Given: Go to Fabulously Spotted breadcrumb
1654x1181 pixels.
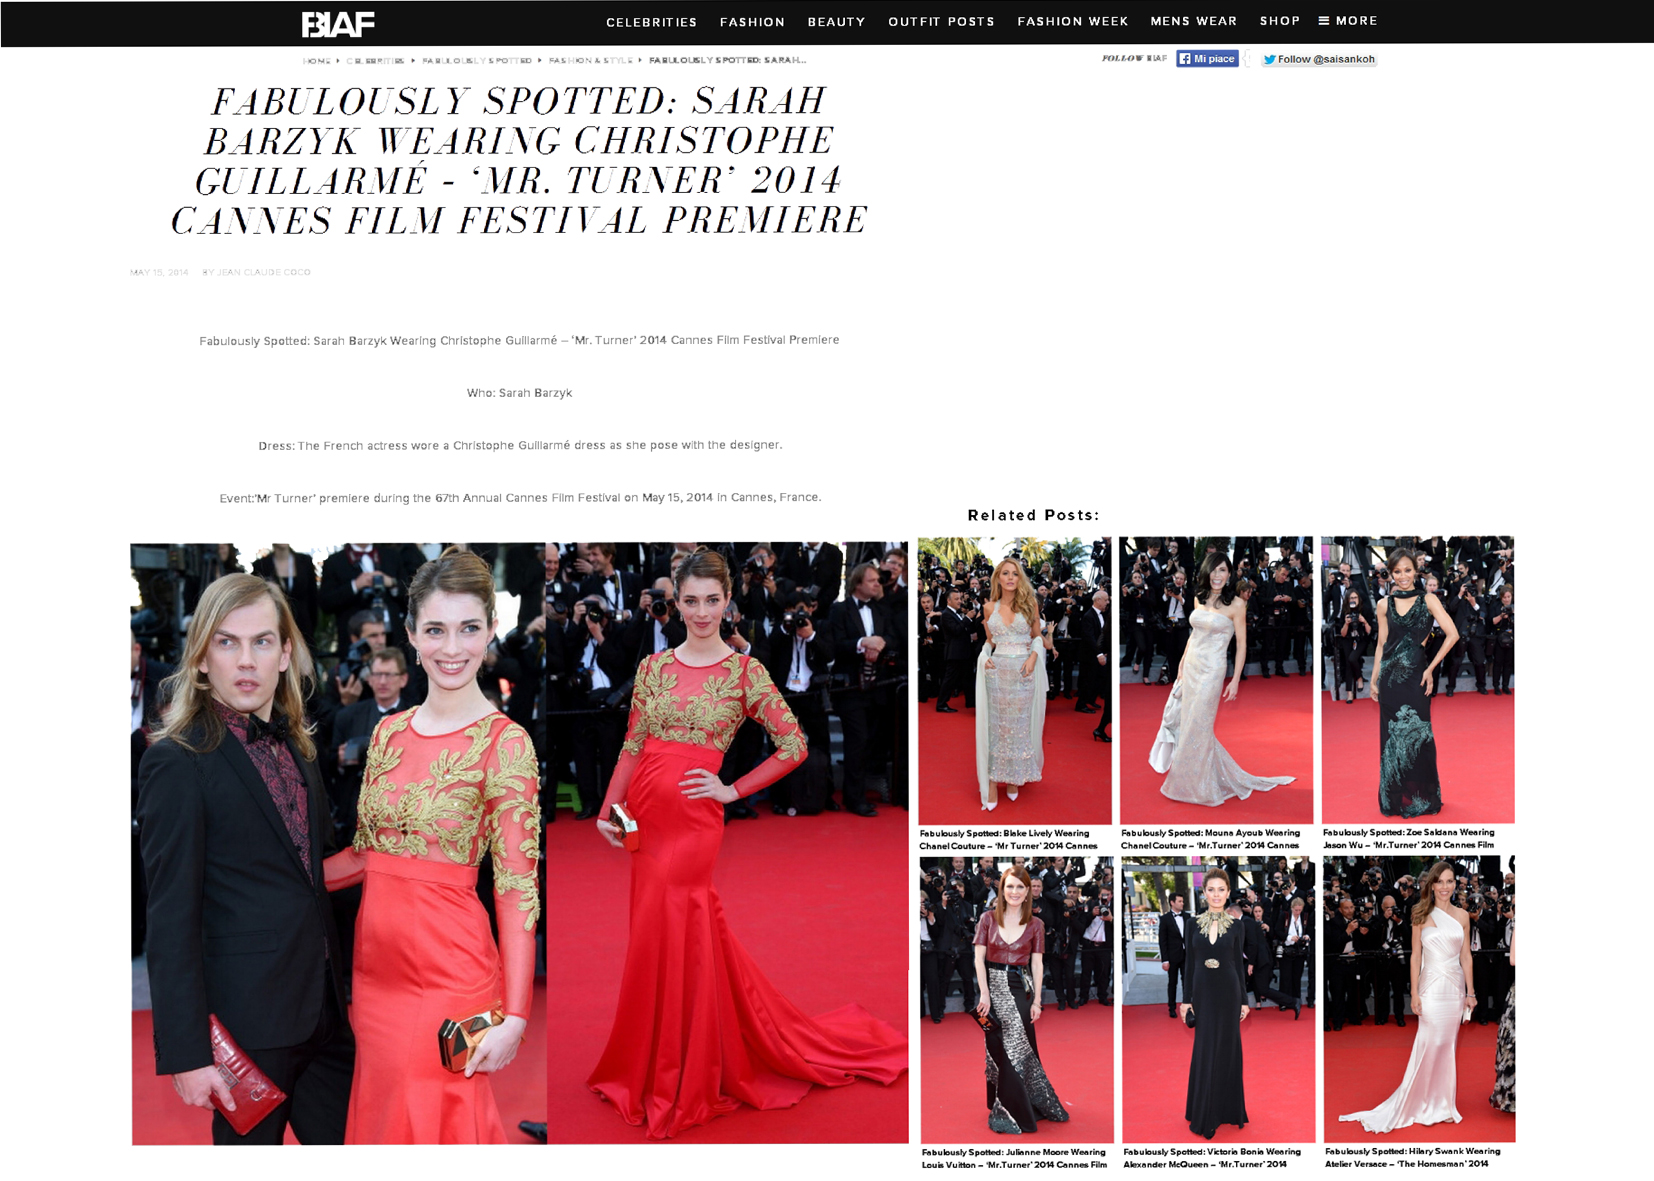Looking at the screenshot, I should coord(476,61).
